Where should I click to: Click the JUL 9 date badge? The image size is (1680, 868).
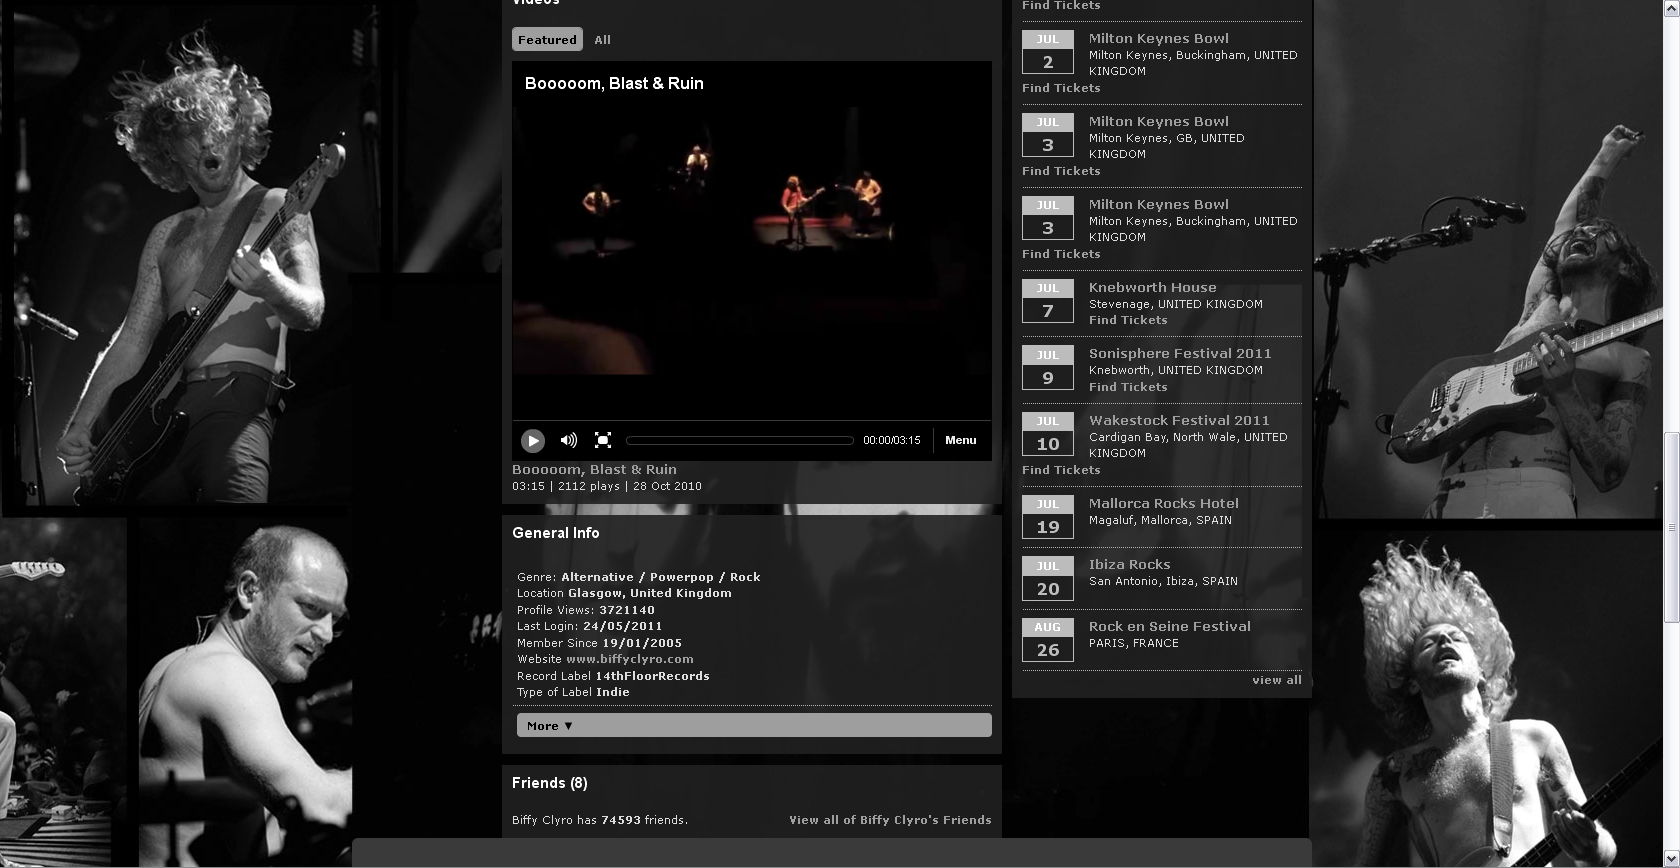(1048, 368)
